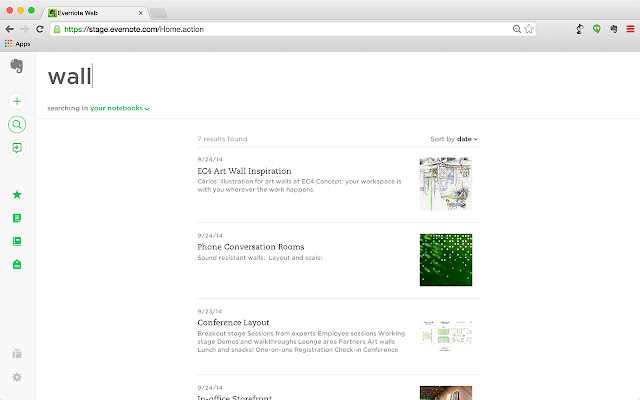640x400 pixels.
Task: Open Work Chat icon in sidebar
Action: tap(17, 148)
